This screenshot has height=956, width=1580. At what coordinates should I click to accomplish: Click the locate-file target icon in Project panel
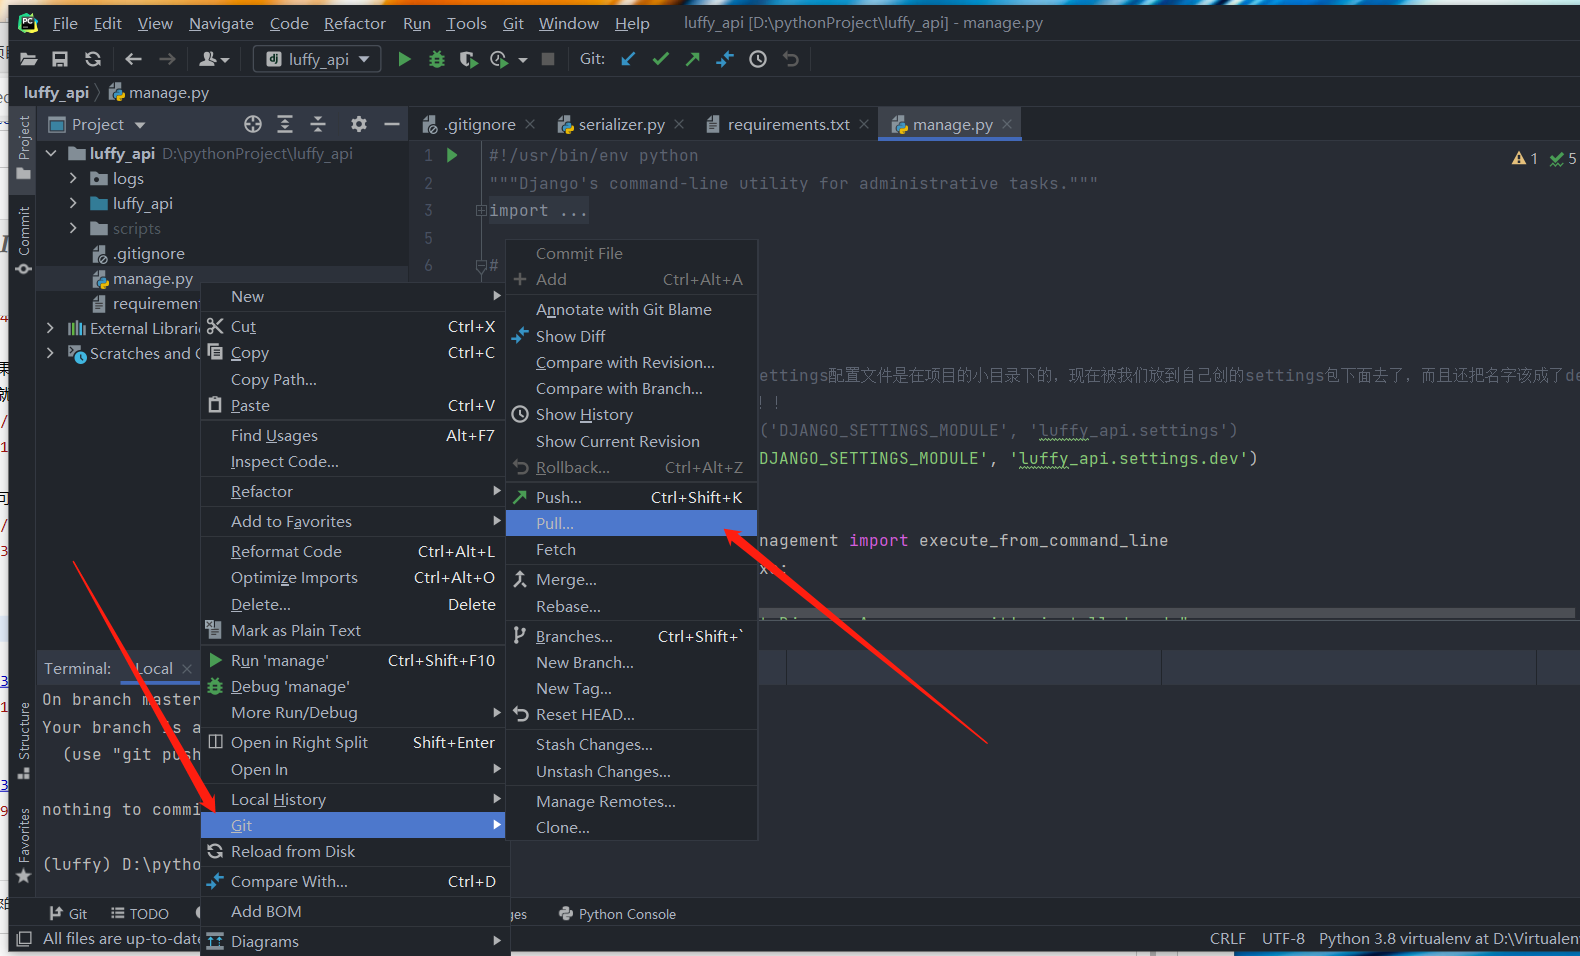(x=253, y=124)
